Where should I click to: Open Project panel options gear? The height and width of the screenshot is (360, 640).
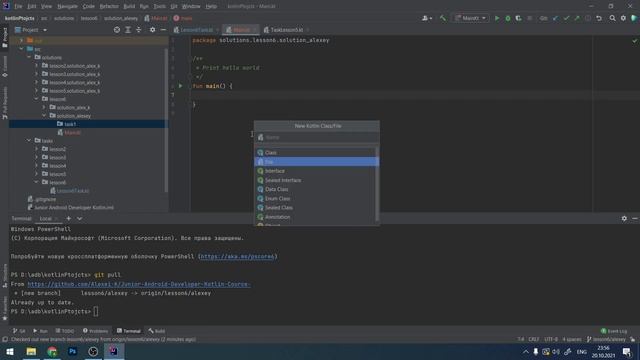click(x=153, y=30)
